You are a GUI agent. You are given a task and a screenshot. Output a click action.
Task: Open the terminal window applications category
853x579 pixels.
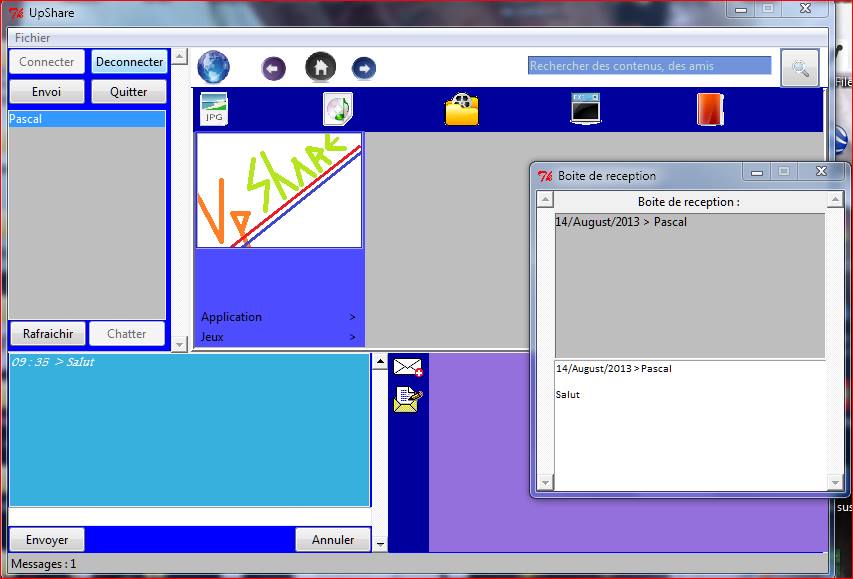click(585, 108)
